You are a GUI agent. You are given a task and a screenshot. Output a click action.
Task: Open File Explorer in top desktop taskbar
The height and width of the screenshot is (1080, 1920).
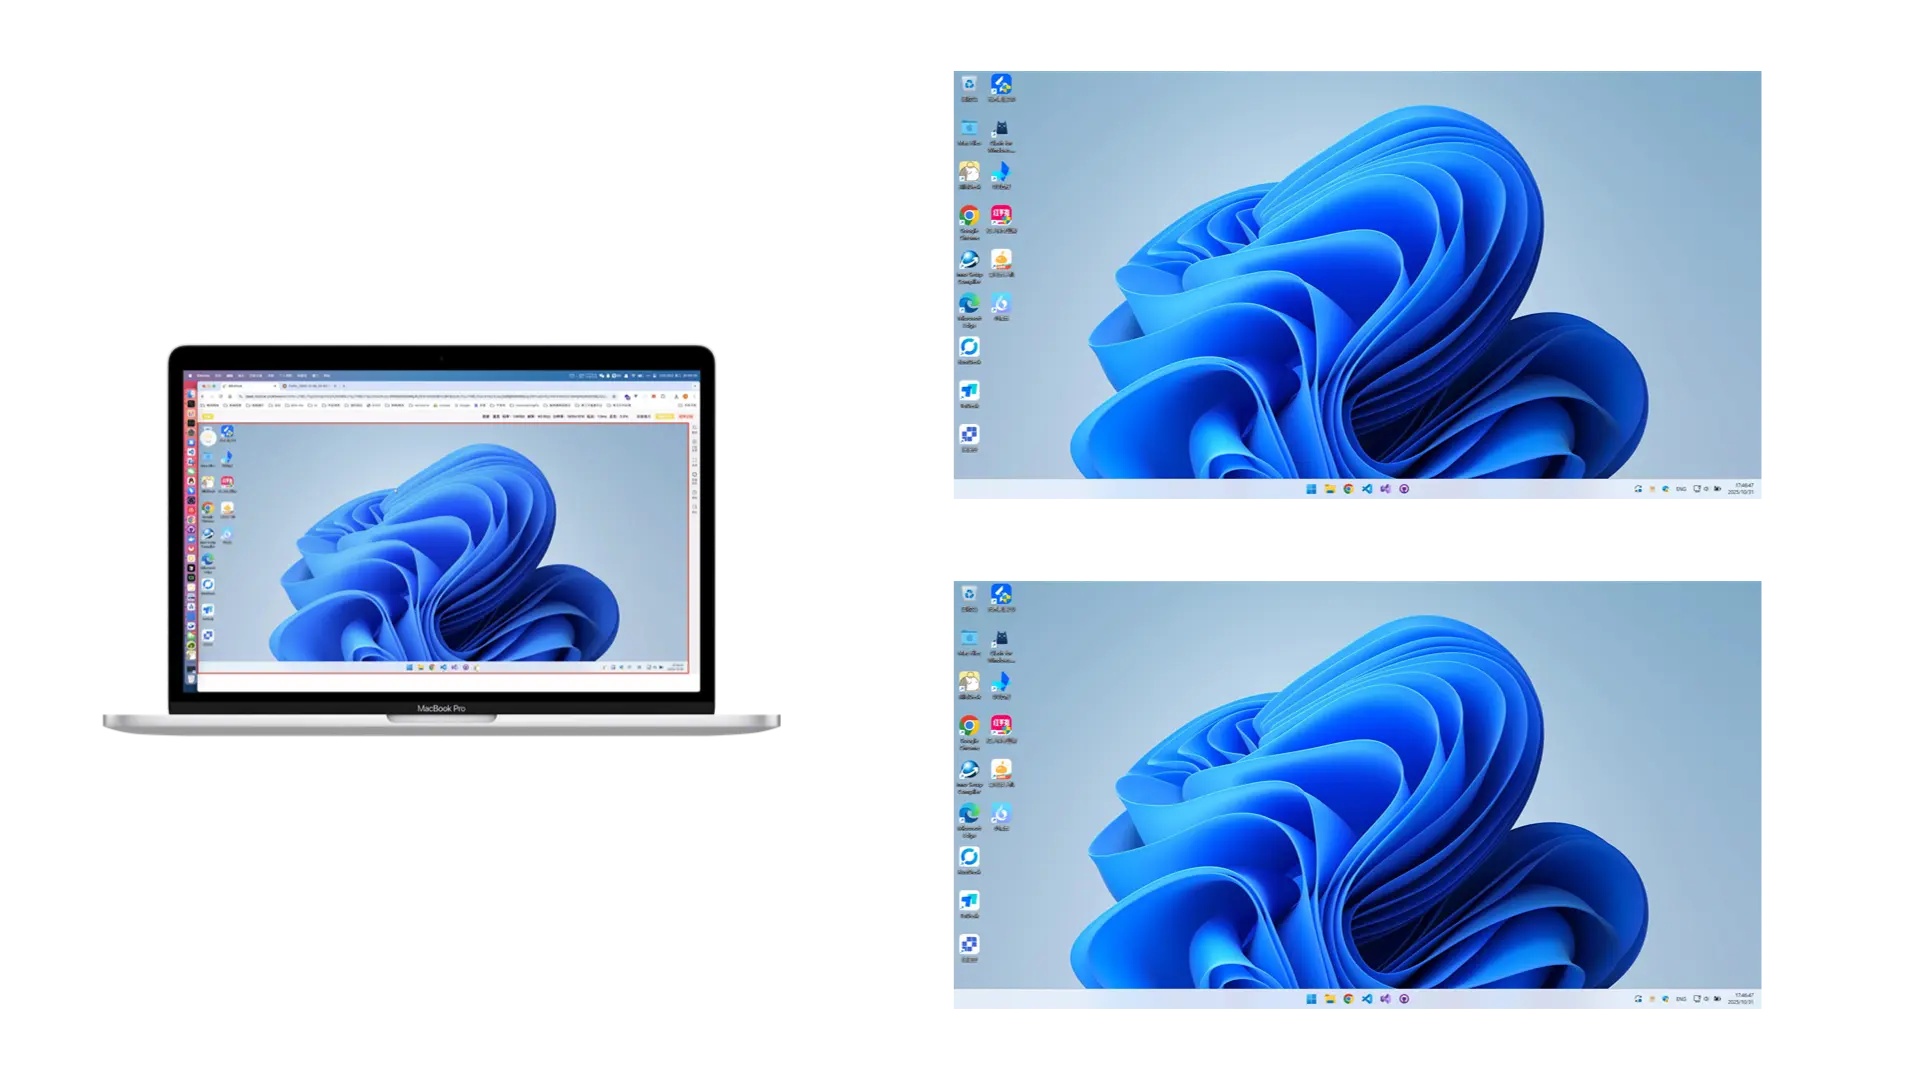click(x=1330, y=489)
